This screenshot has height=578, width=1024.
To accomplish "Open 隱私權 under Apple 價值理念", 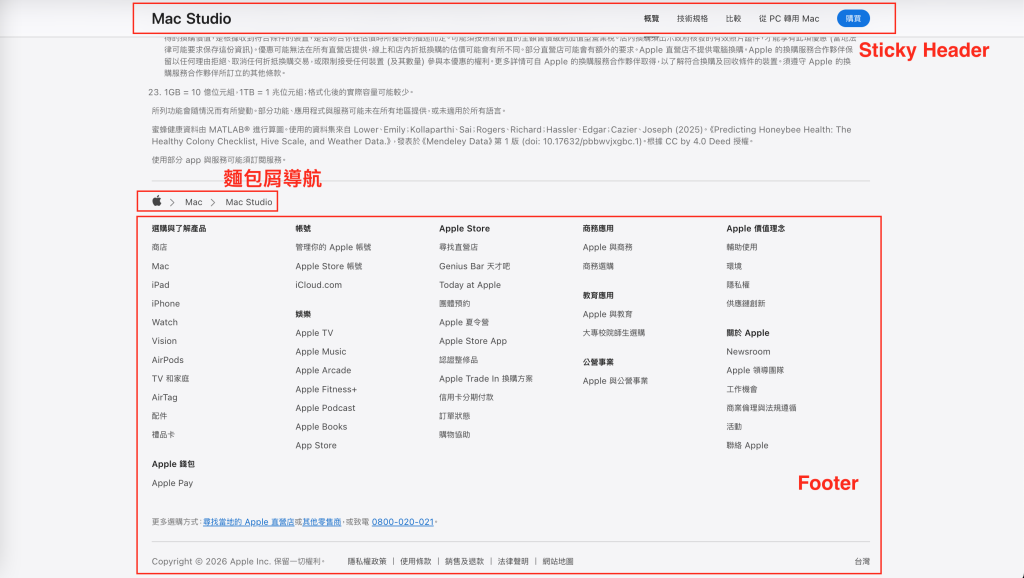I will 738,285.
